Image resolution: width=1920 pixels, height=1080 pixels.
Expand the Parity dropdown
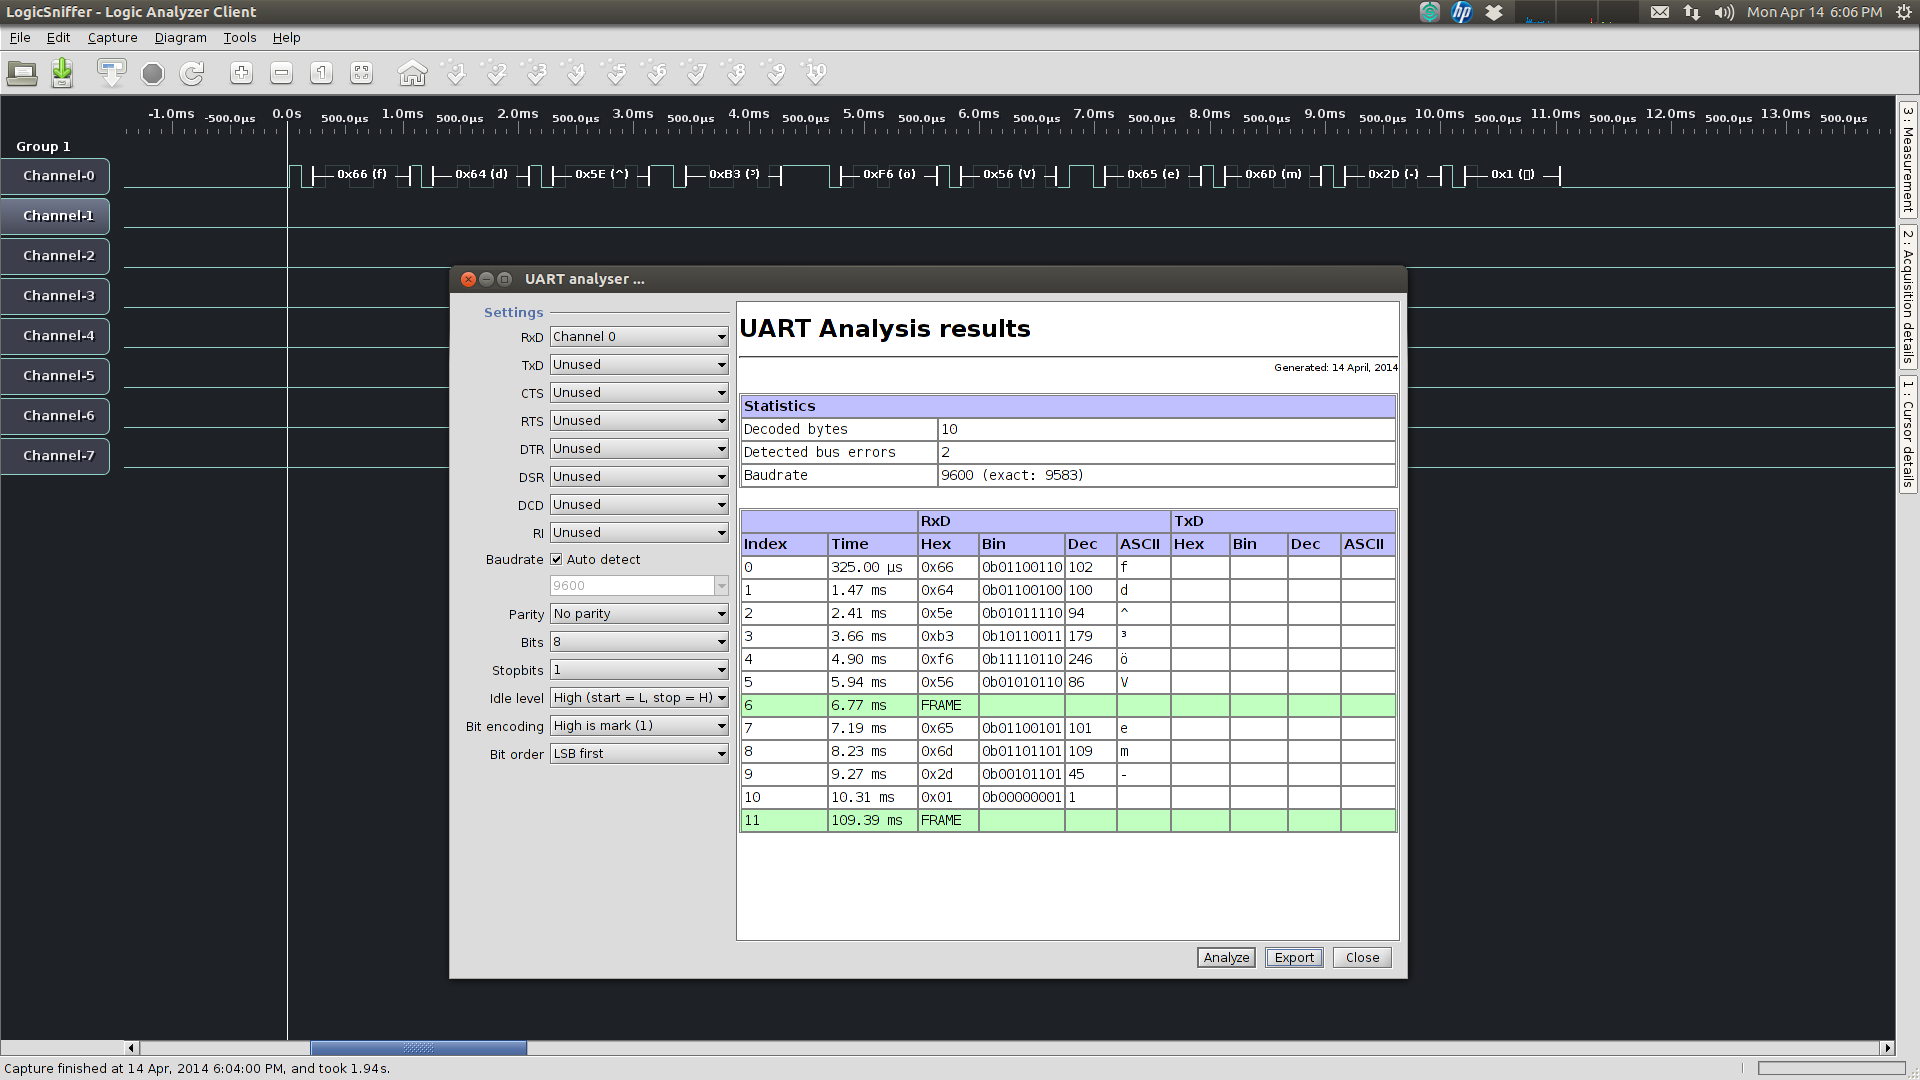639,614
